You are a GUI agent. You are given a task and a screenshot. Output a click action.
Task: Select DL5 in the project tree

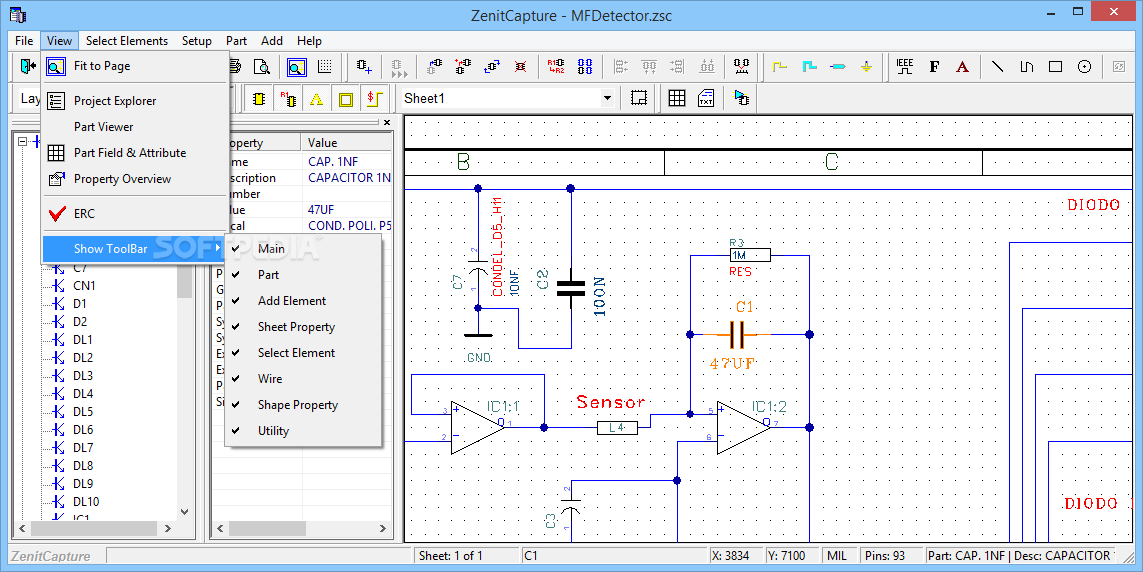(83, 412)
